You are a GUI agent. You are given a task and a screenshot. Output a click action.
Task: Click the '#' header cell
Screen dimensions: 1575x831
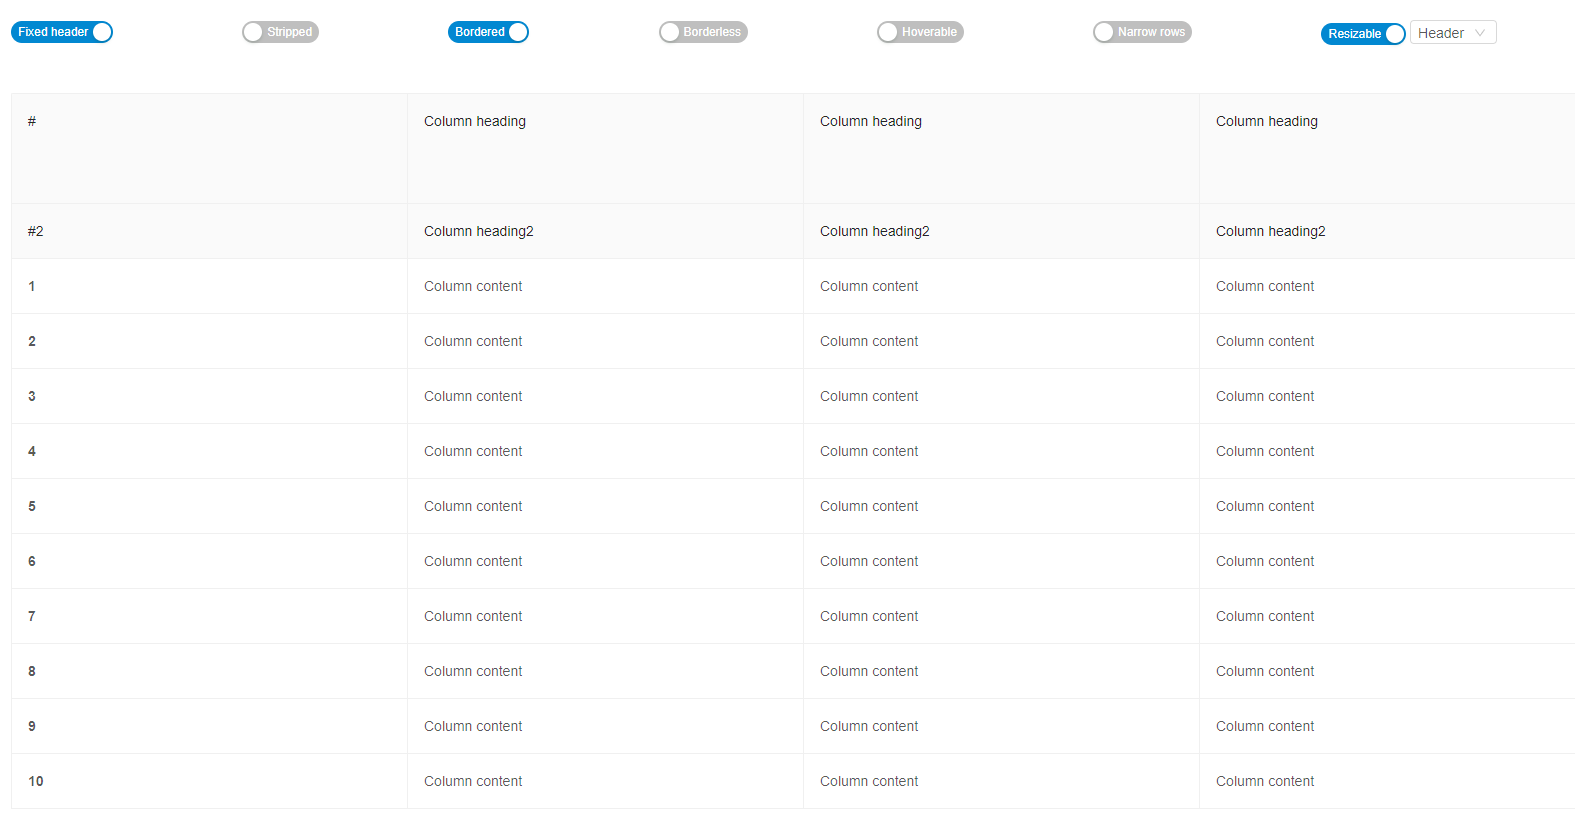(x=209, y=149)
